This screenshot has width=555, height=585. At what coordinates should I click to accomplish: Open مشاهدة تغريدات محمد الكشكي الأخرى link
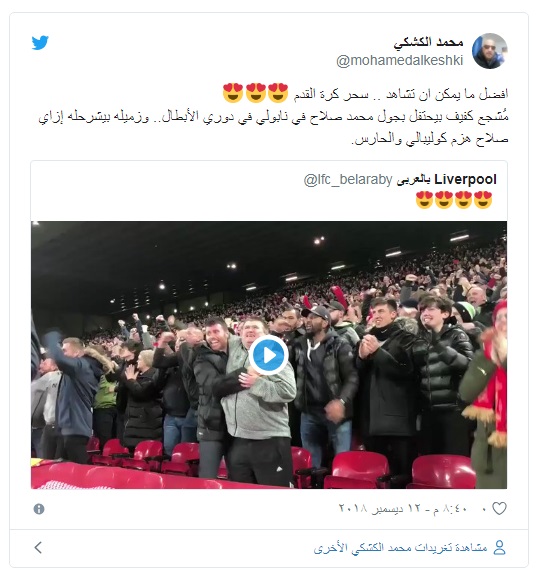(400, 548)
